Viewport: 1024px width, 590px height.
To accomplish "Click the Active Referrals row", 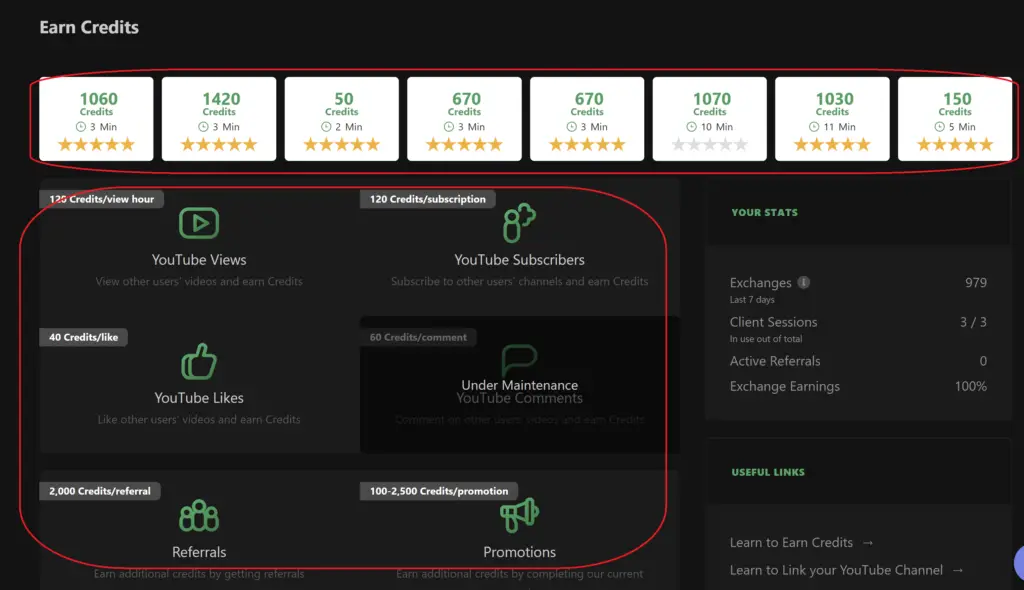I will pyautogui.click(x=858, y=361).
